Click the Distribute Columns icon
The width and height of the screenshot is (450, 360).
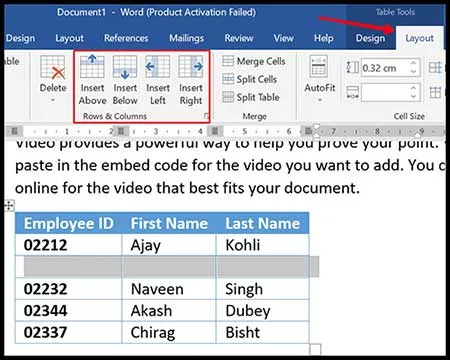point(436,92)
